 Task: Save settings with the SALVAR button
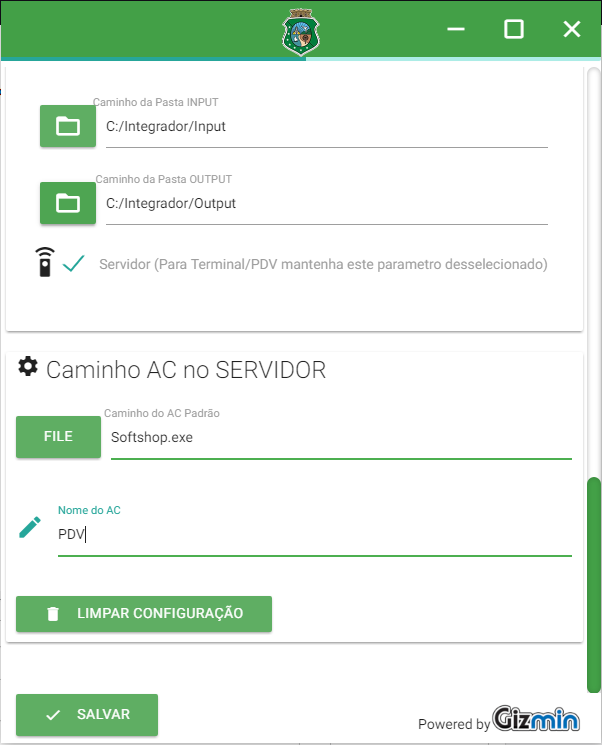point(87,715)
